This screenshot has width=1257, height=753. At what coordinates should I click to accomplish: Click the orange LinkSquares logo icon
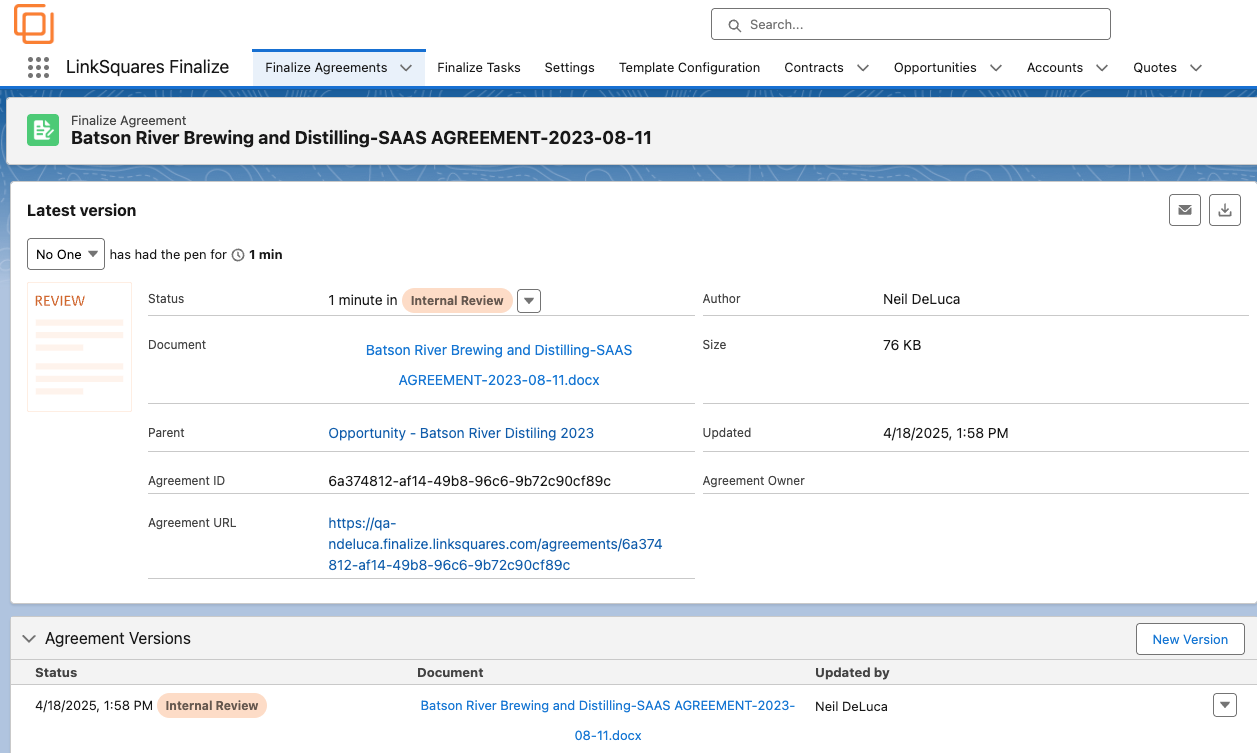[34, 24]
